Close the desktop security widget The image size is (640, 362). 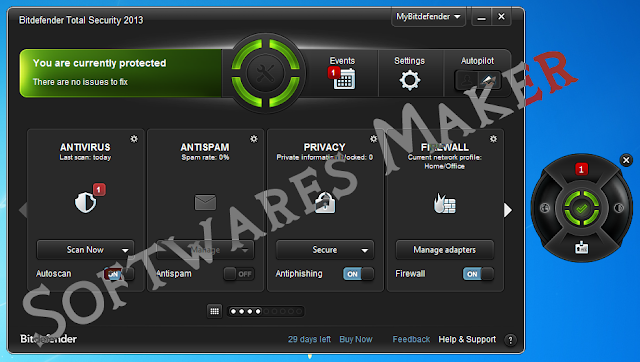[626, 160]
